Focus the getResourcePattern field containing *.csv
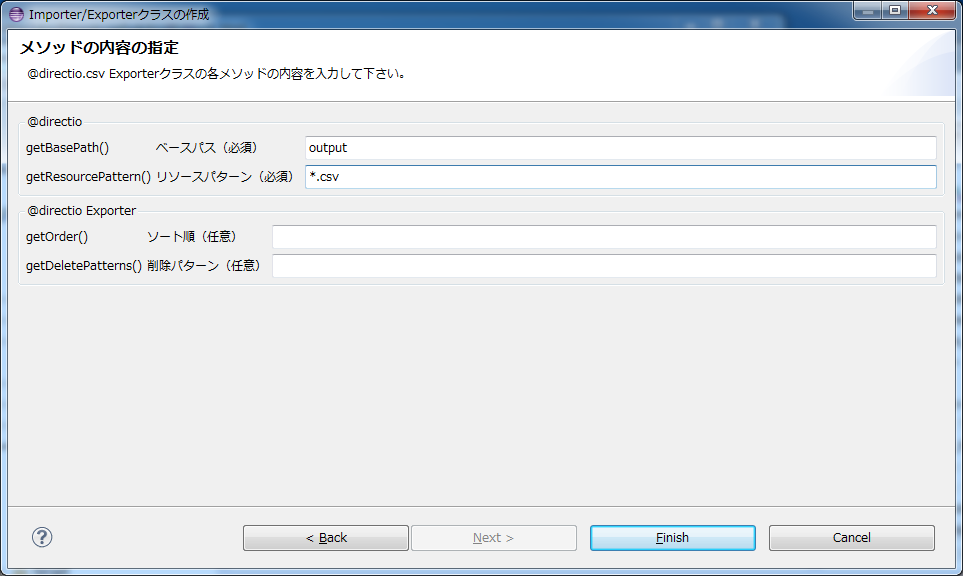The height and width of the screenshot is (576, 963). tap(620, 177)
